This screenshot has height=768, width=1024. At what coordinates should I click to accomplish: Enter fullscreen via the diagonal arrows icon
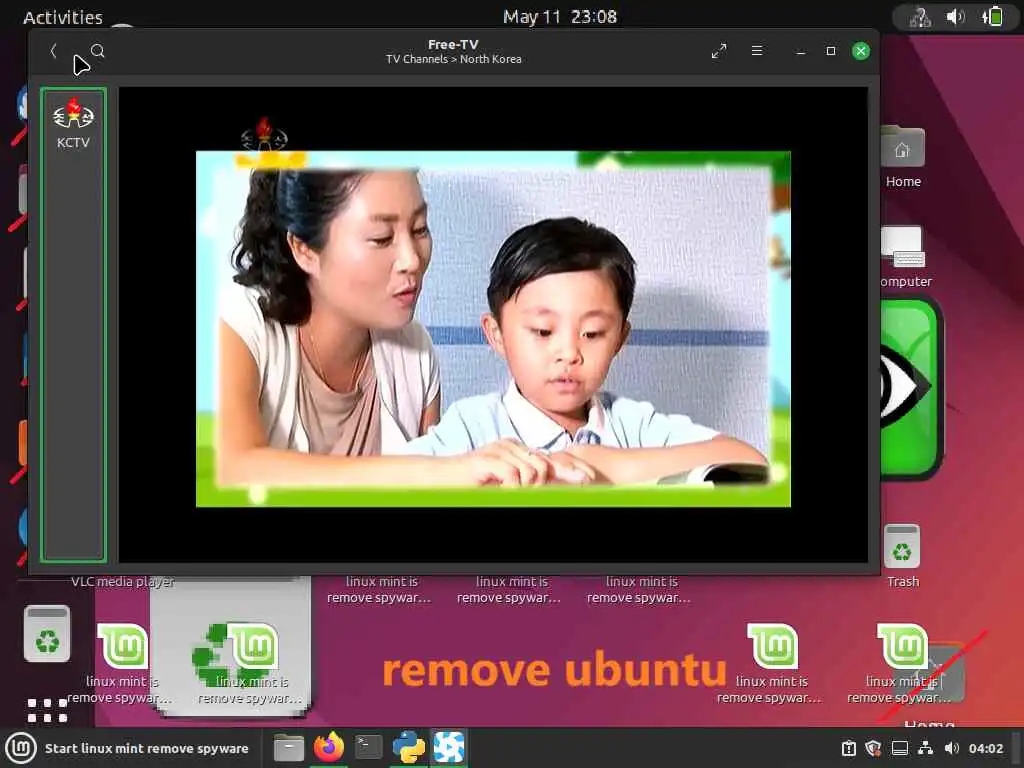point(719,51)
